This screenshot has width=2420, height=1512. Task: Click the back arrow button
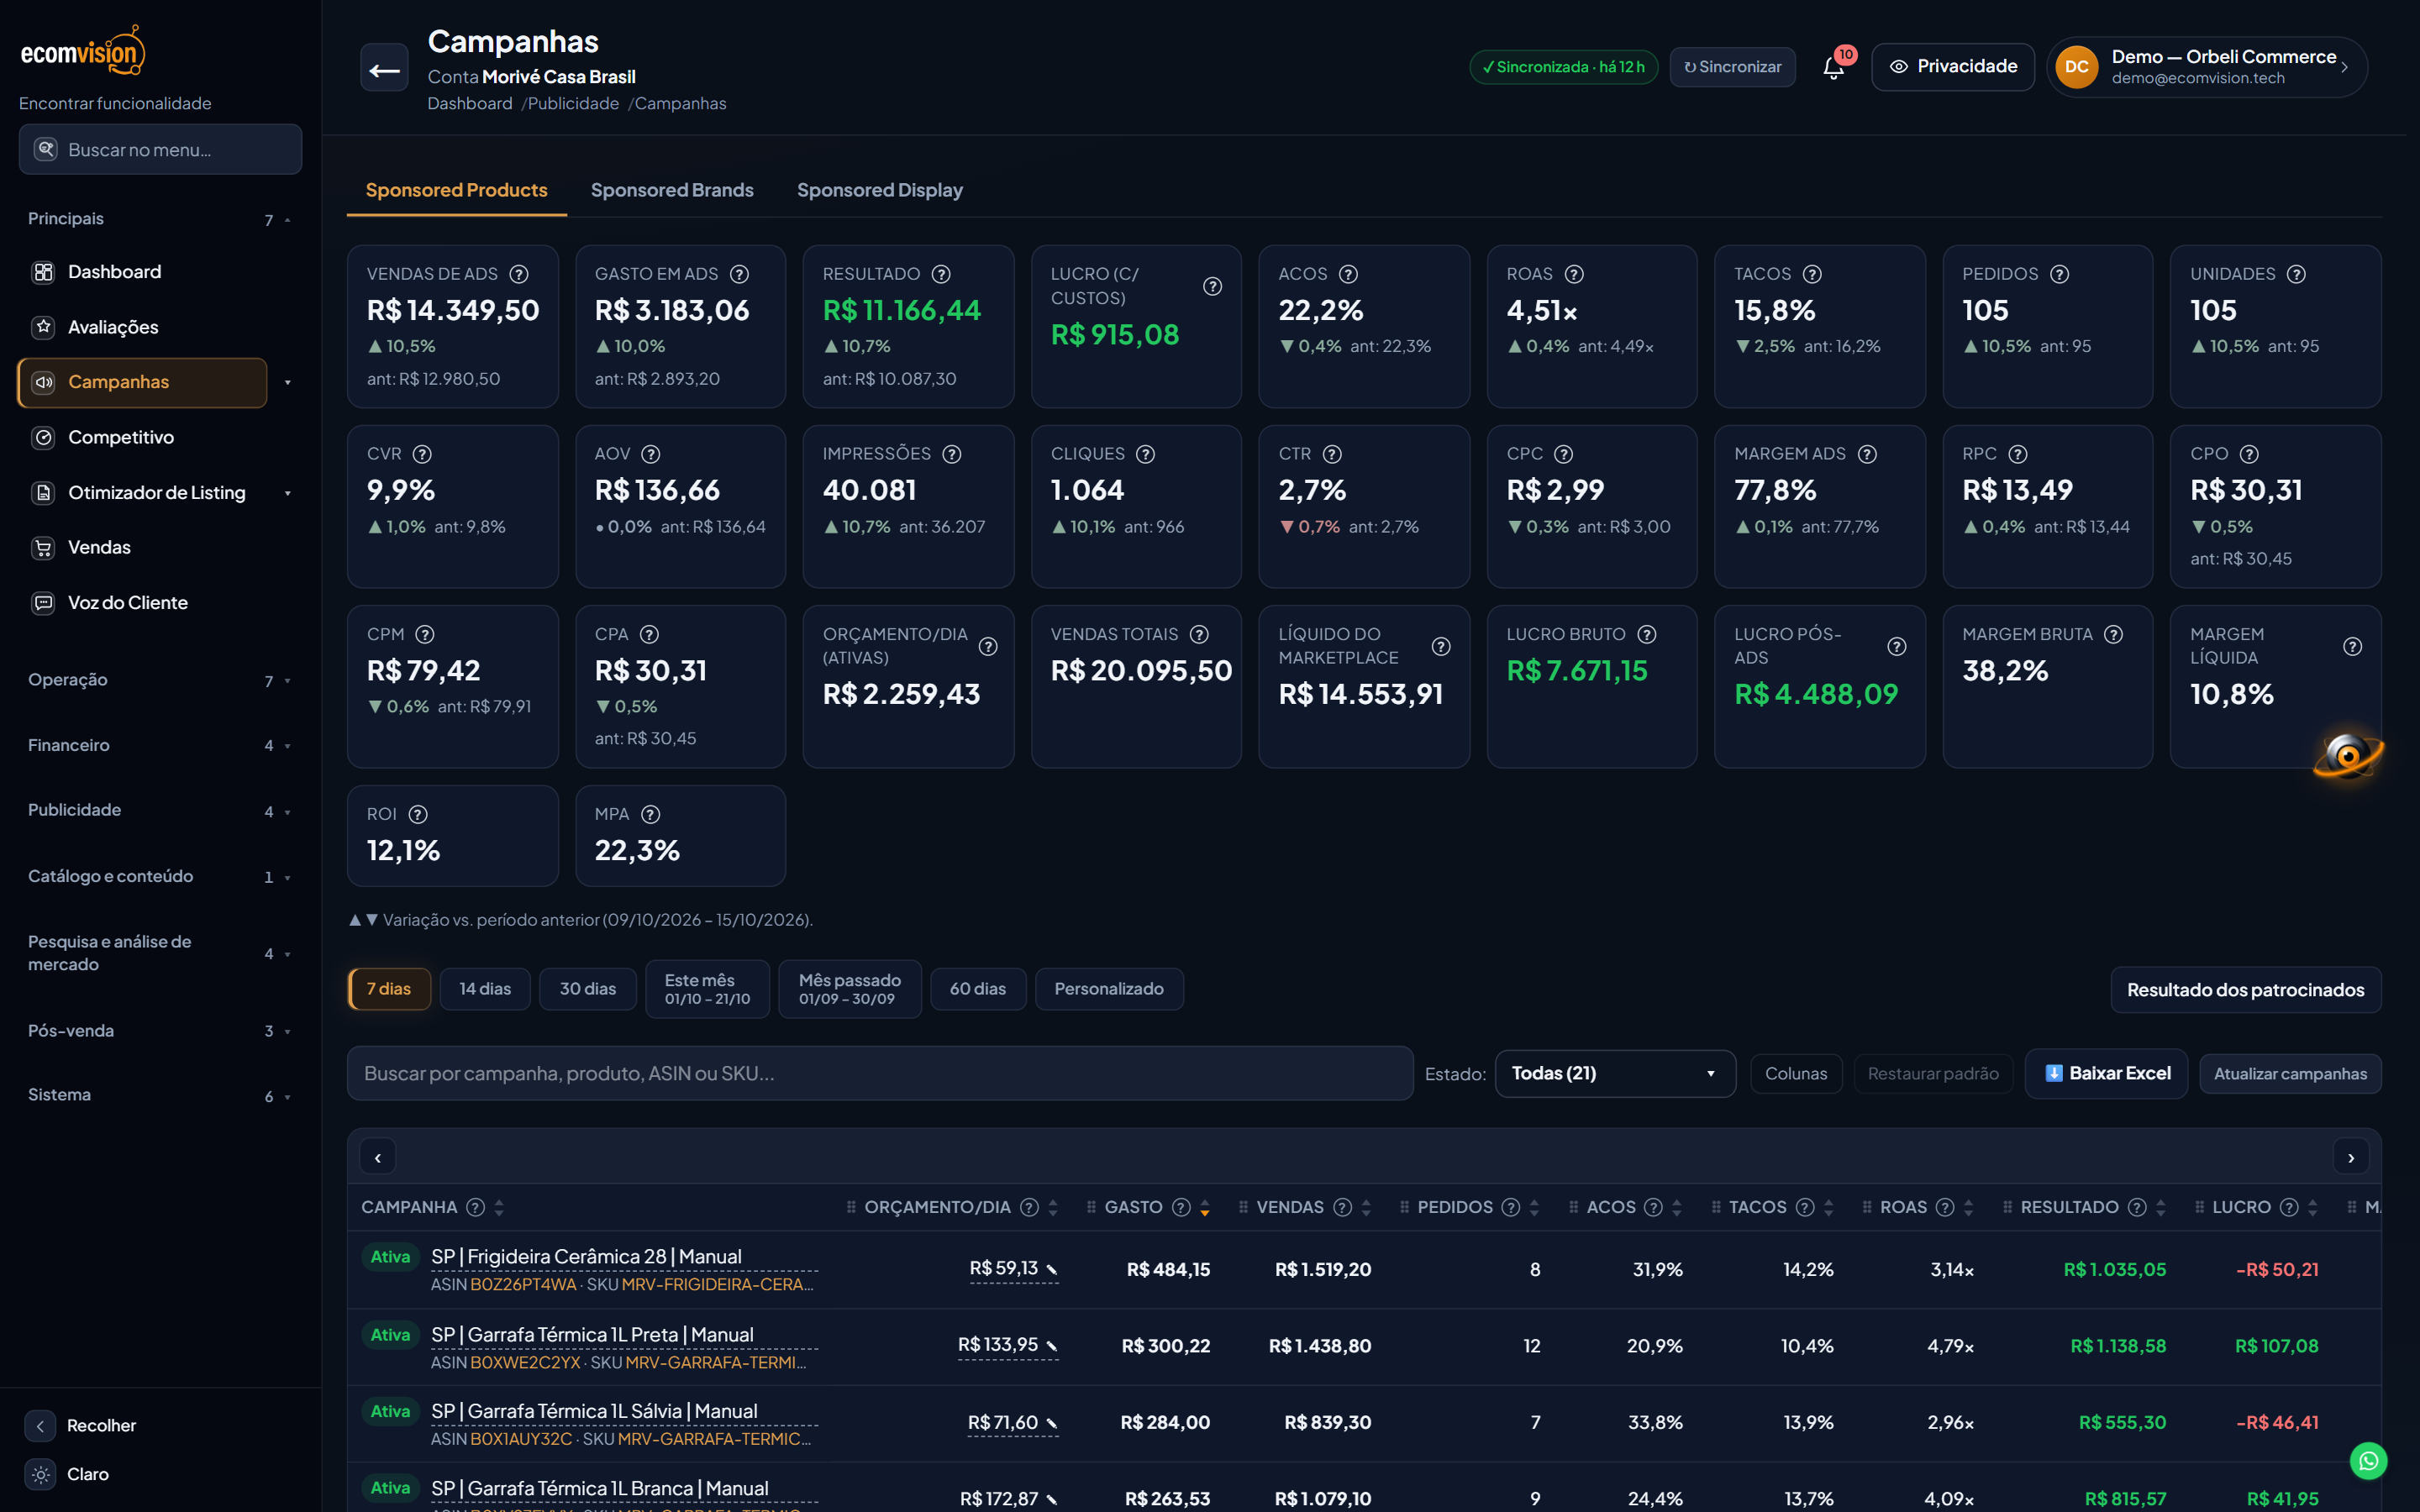click(384, 68)
